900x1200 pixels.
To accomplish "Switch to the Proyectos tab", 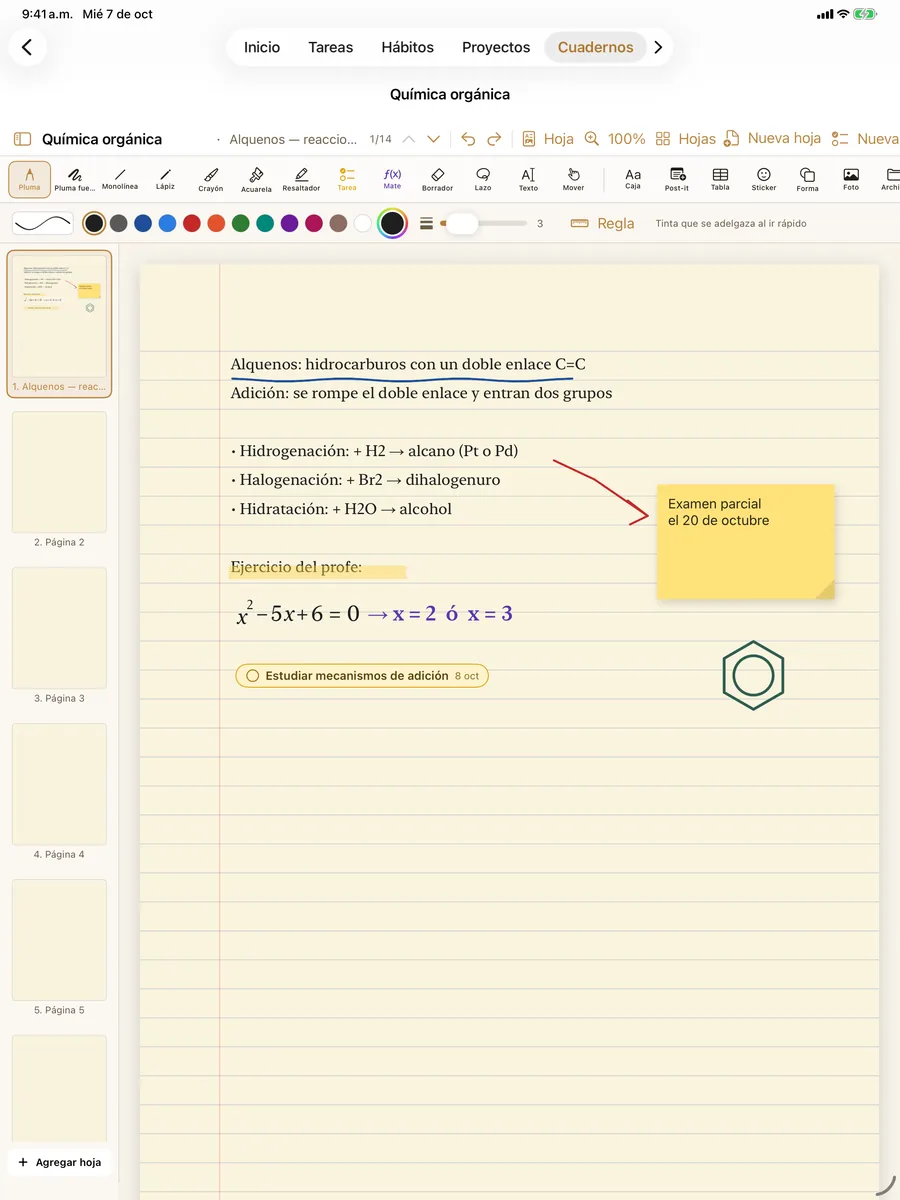I will point(496,47).
